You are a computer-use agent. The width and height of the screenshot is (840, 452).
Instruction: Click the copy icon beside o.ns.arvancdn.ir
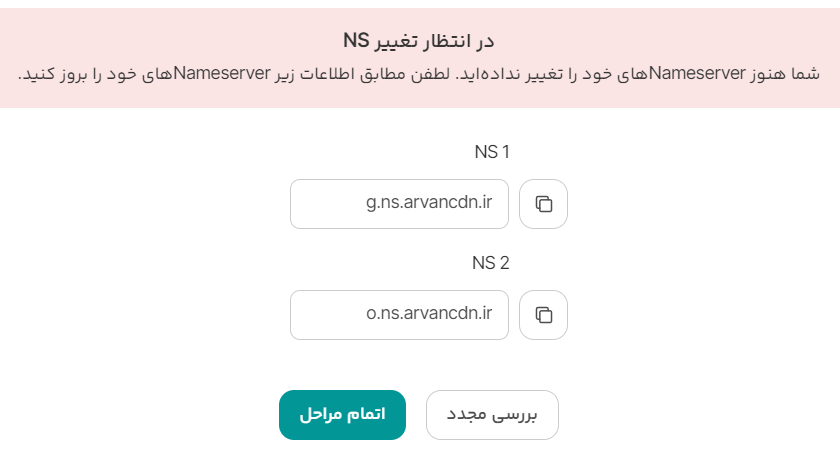(544, 315)
